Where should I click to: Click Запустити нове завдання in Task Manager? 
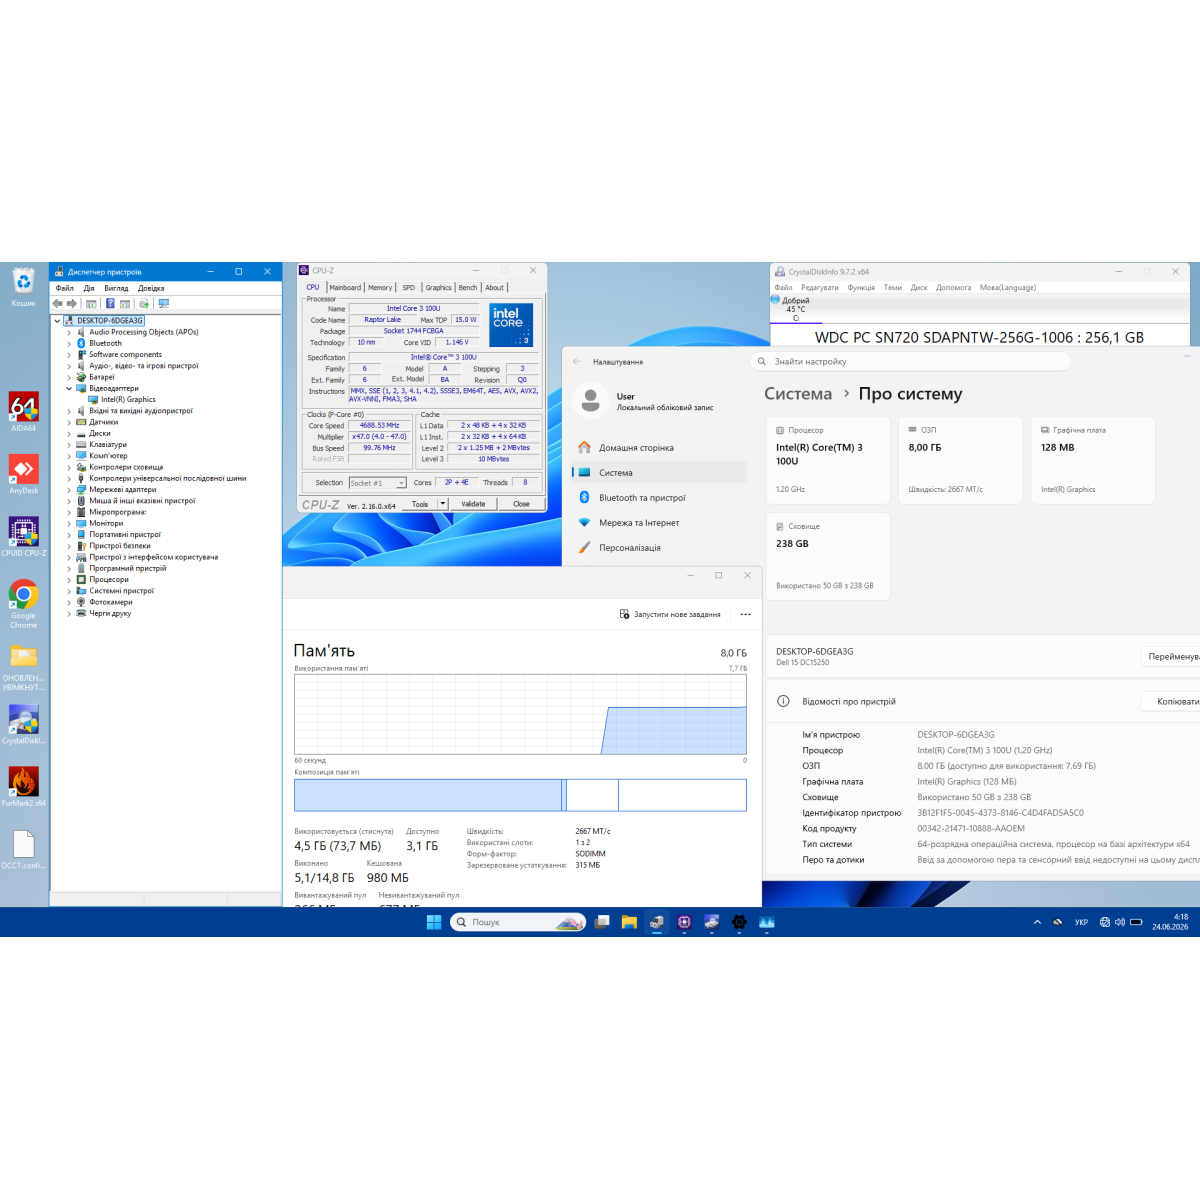670,614
